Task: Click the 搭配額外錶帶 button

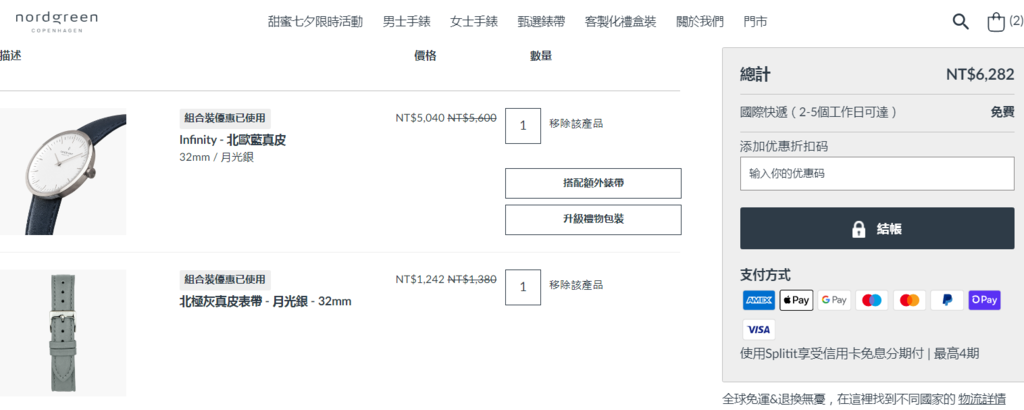Action: point(593,183)
